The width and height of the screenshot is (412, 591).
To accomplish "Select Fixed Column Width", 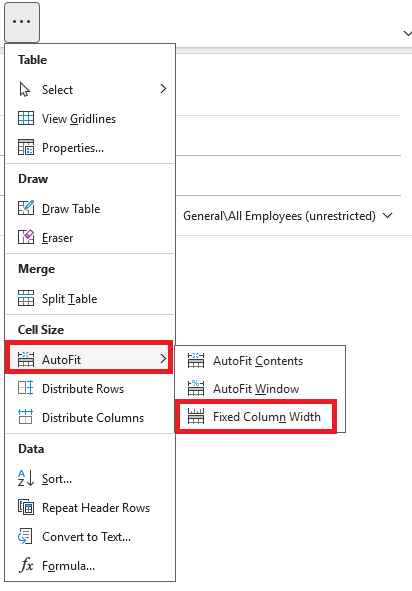I will tap(256, 417).
